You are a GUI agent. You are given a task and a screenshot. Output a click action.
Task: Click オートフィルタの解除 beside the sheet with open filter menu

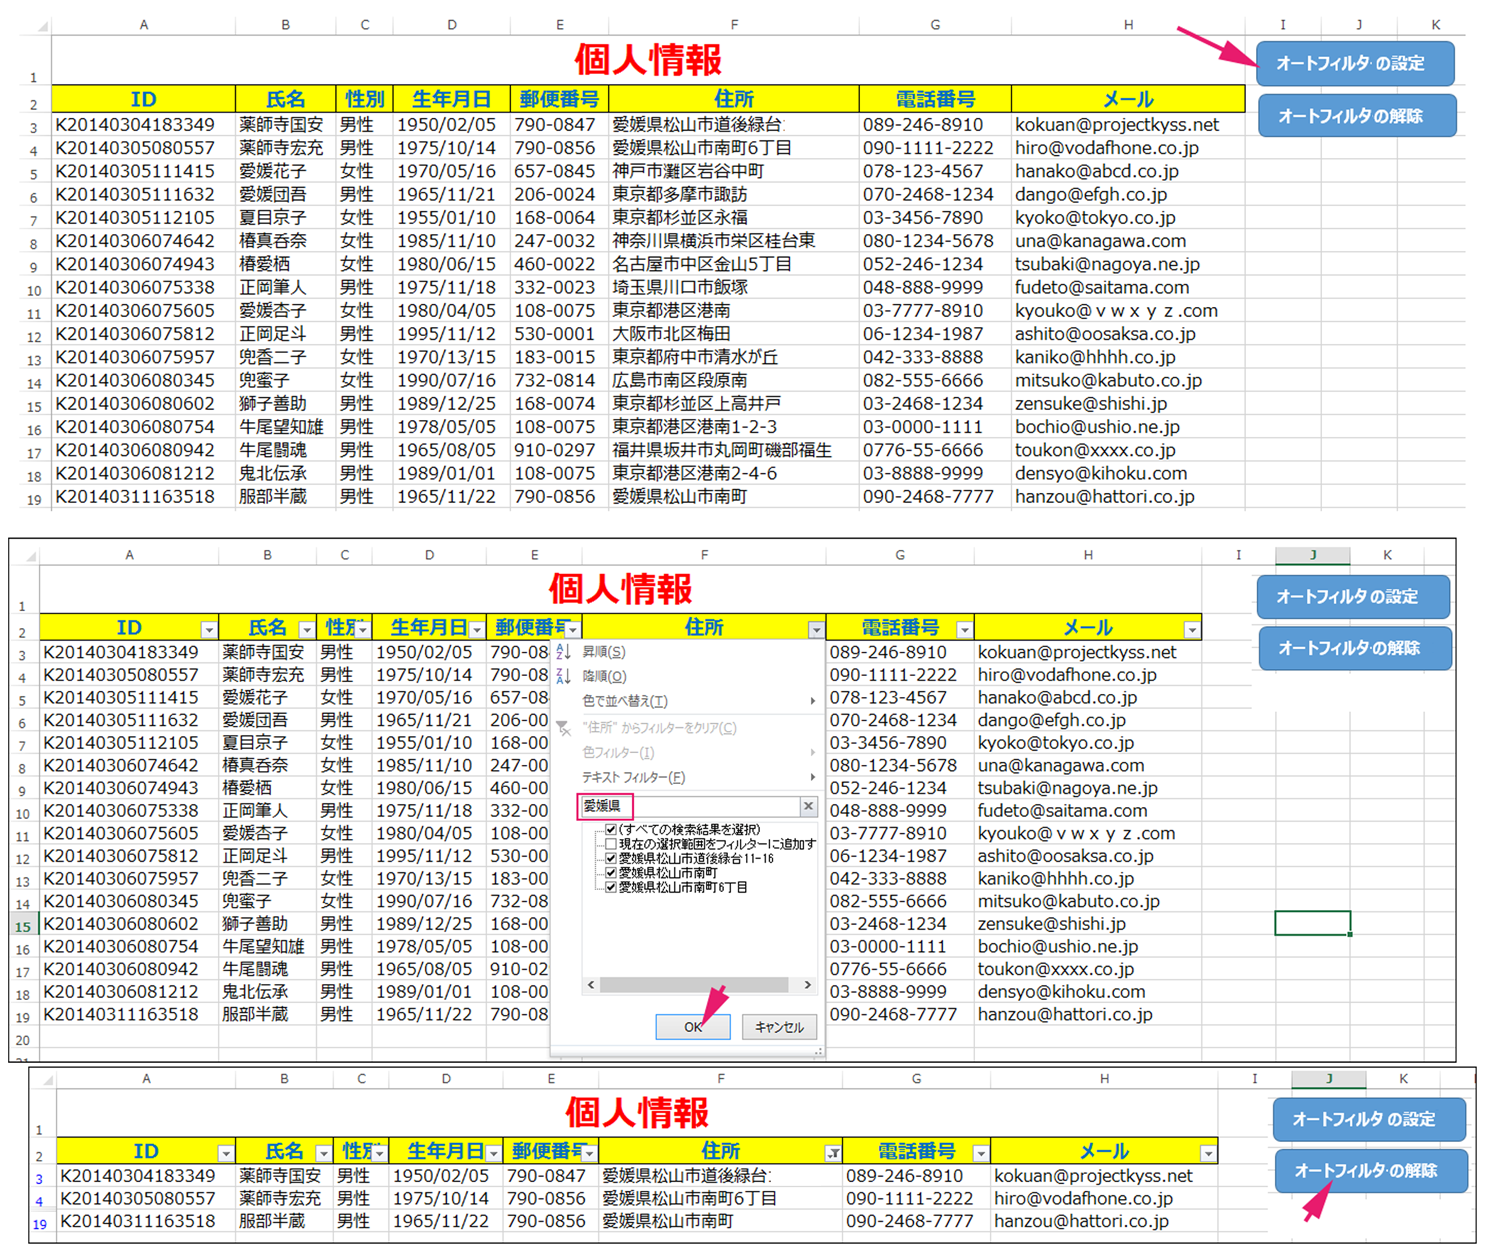[x=1353, y=648]
